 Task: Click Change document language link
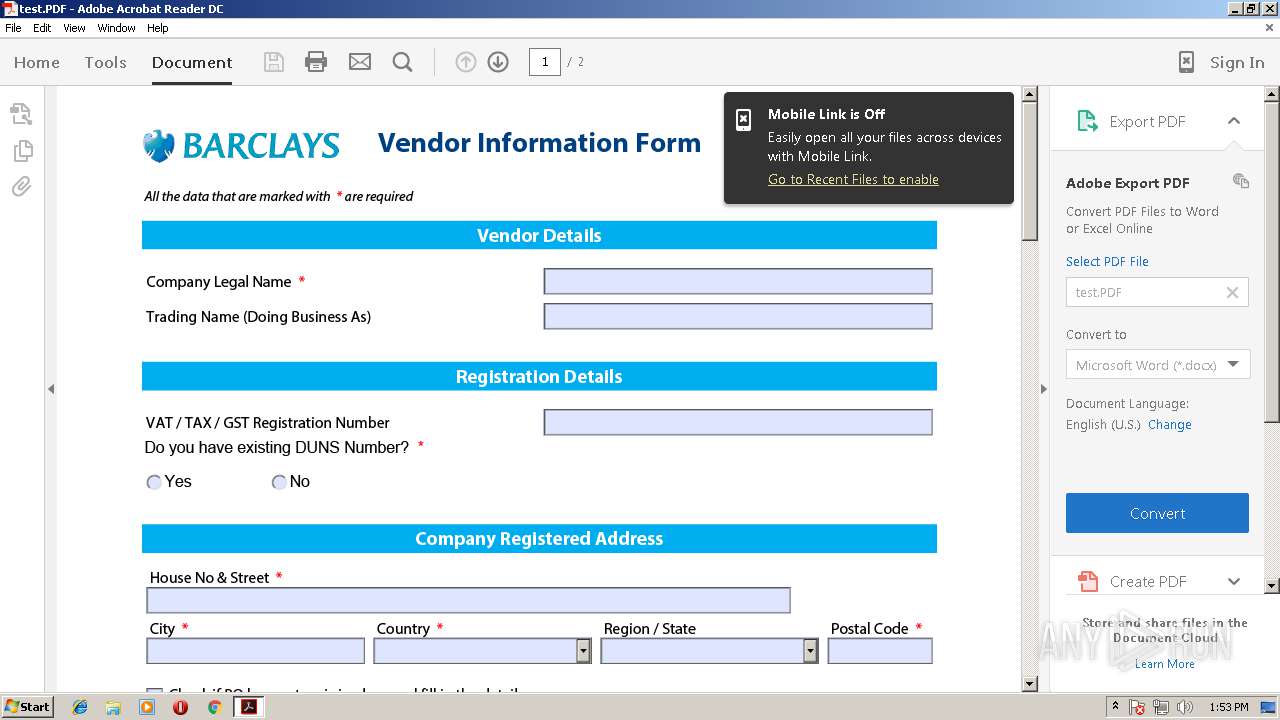pyautogui.click(x=1169, y=424)
